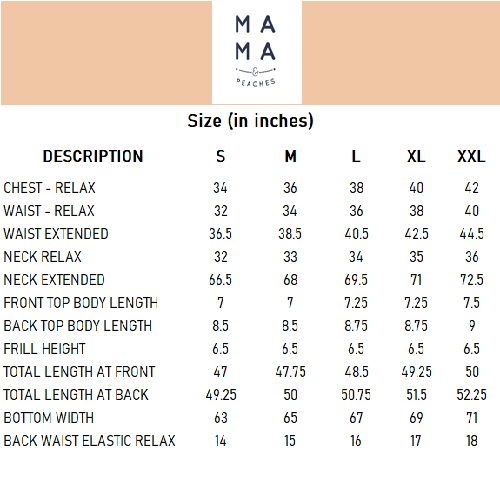This screenshot has height=500, width=500.
Task: Click the TOTAL LENGTH AT BACK label
Action: tap(76, 395)
